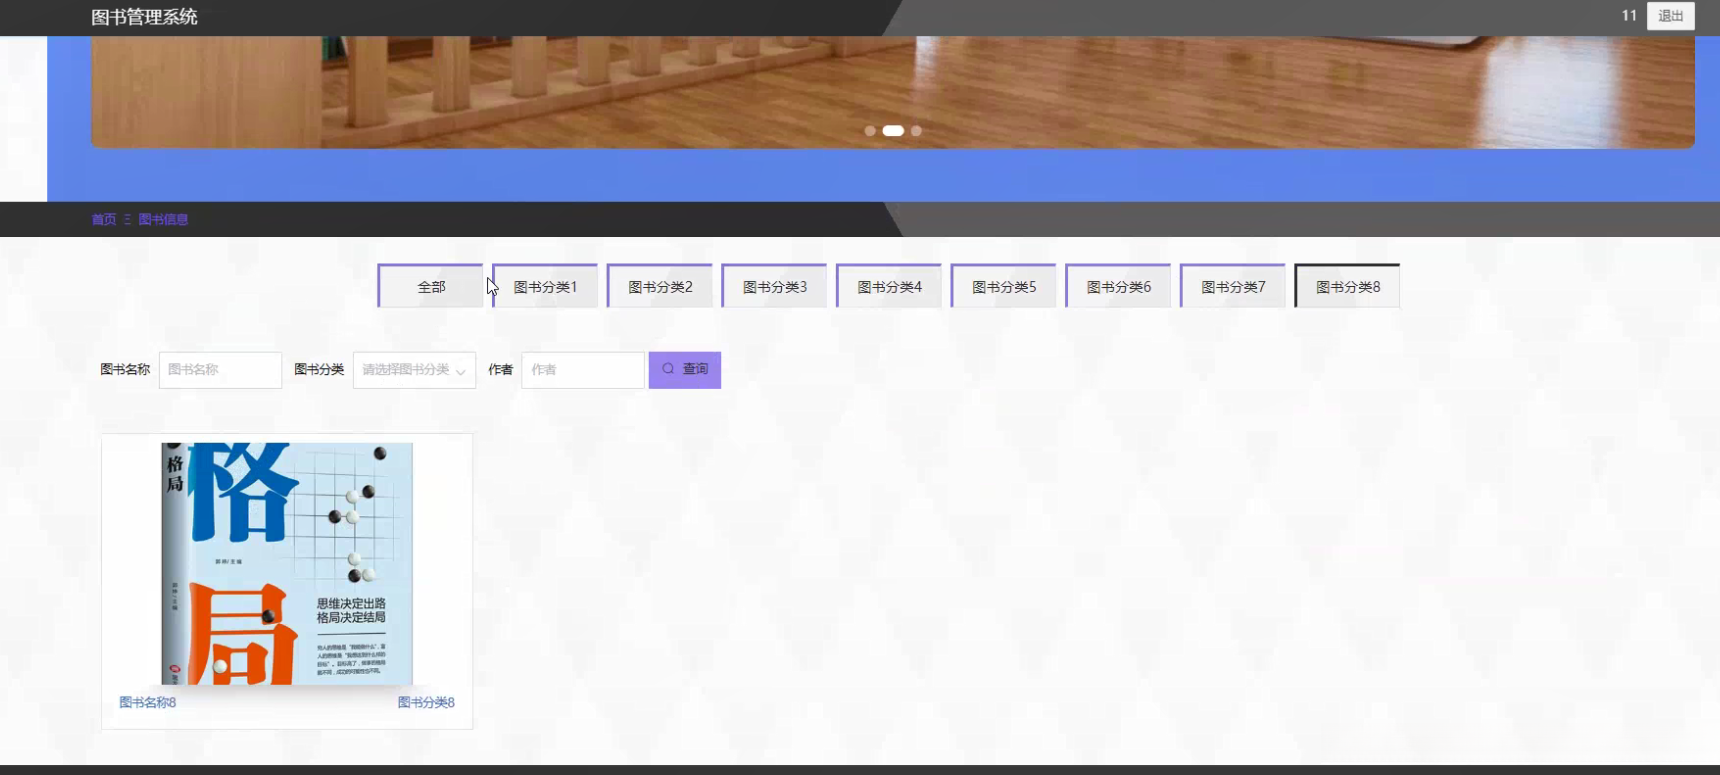Choose the 图书分类4 tab
Screen dimensions: 1720x775
pos(889,287)
